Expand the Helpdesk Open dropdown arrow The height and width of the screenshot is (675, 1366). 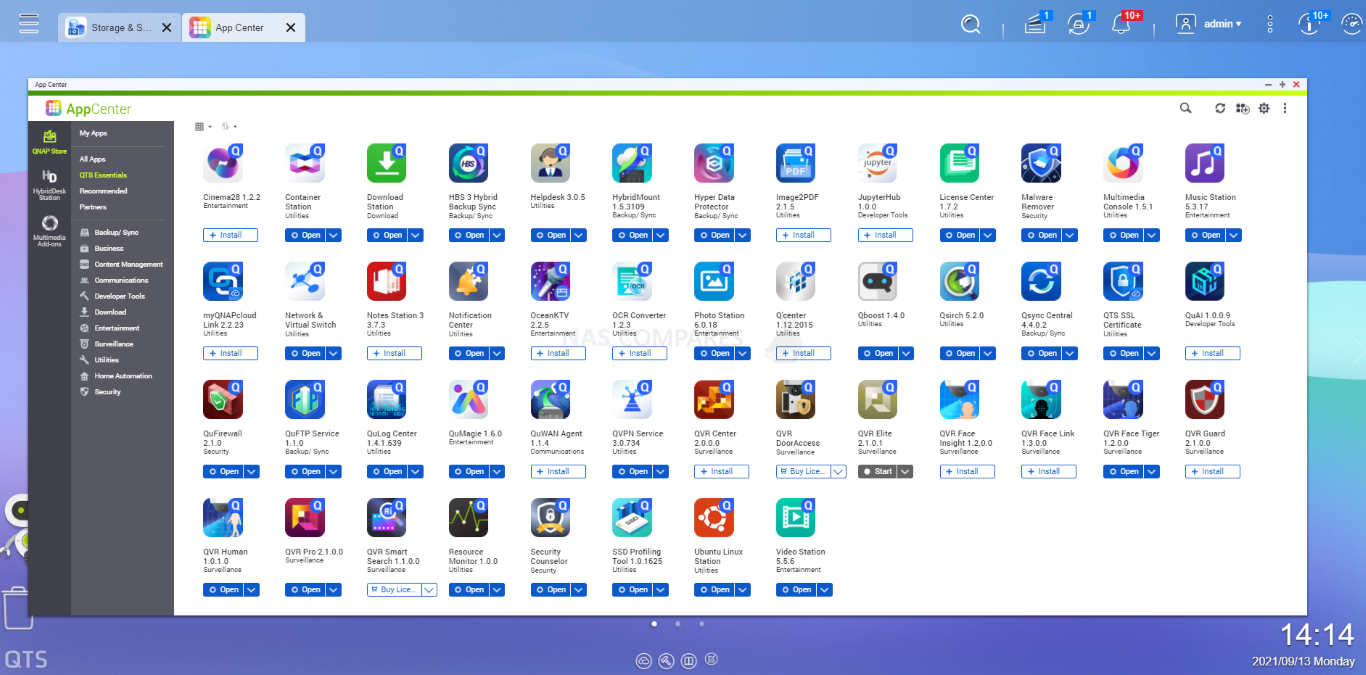(x=580, y=235)
